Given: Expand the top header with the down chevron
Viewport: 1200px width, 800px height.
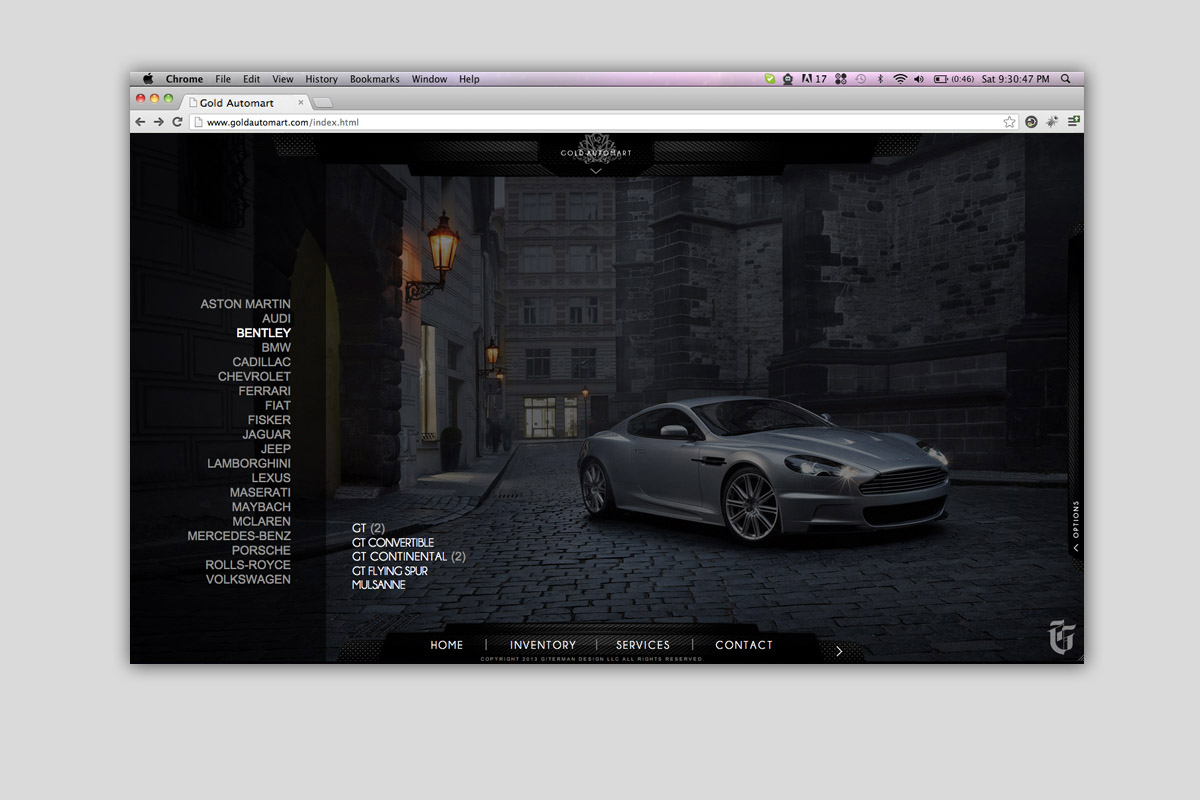Looking at the screenshot, I should [595, 171].
